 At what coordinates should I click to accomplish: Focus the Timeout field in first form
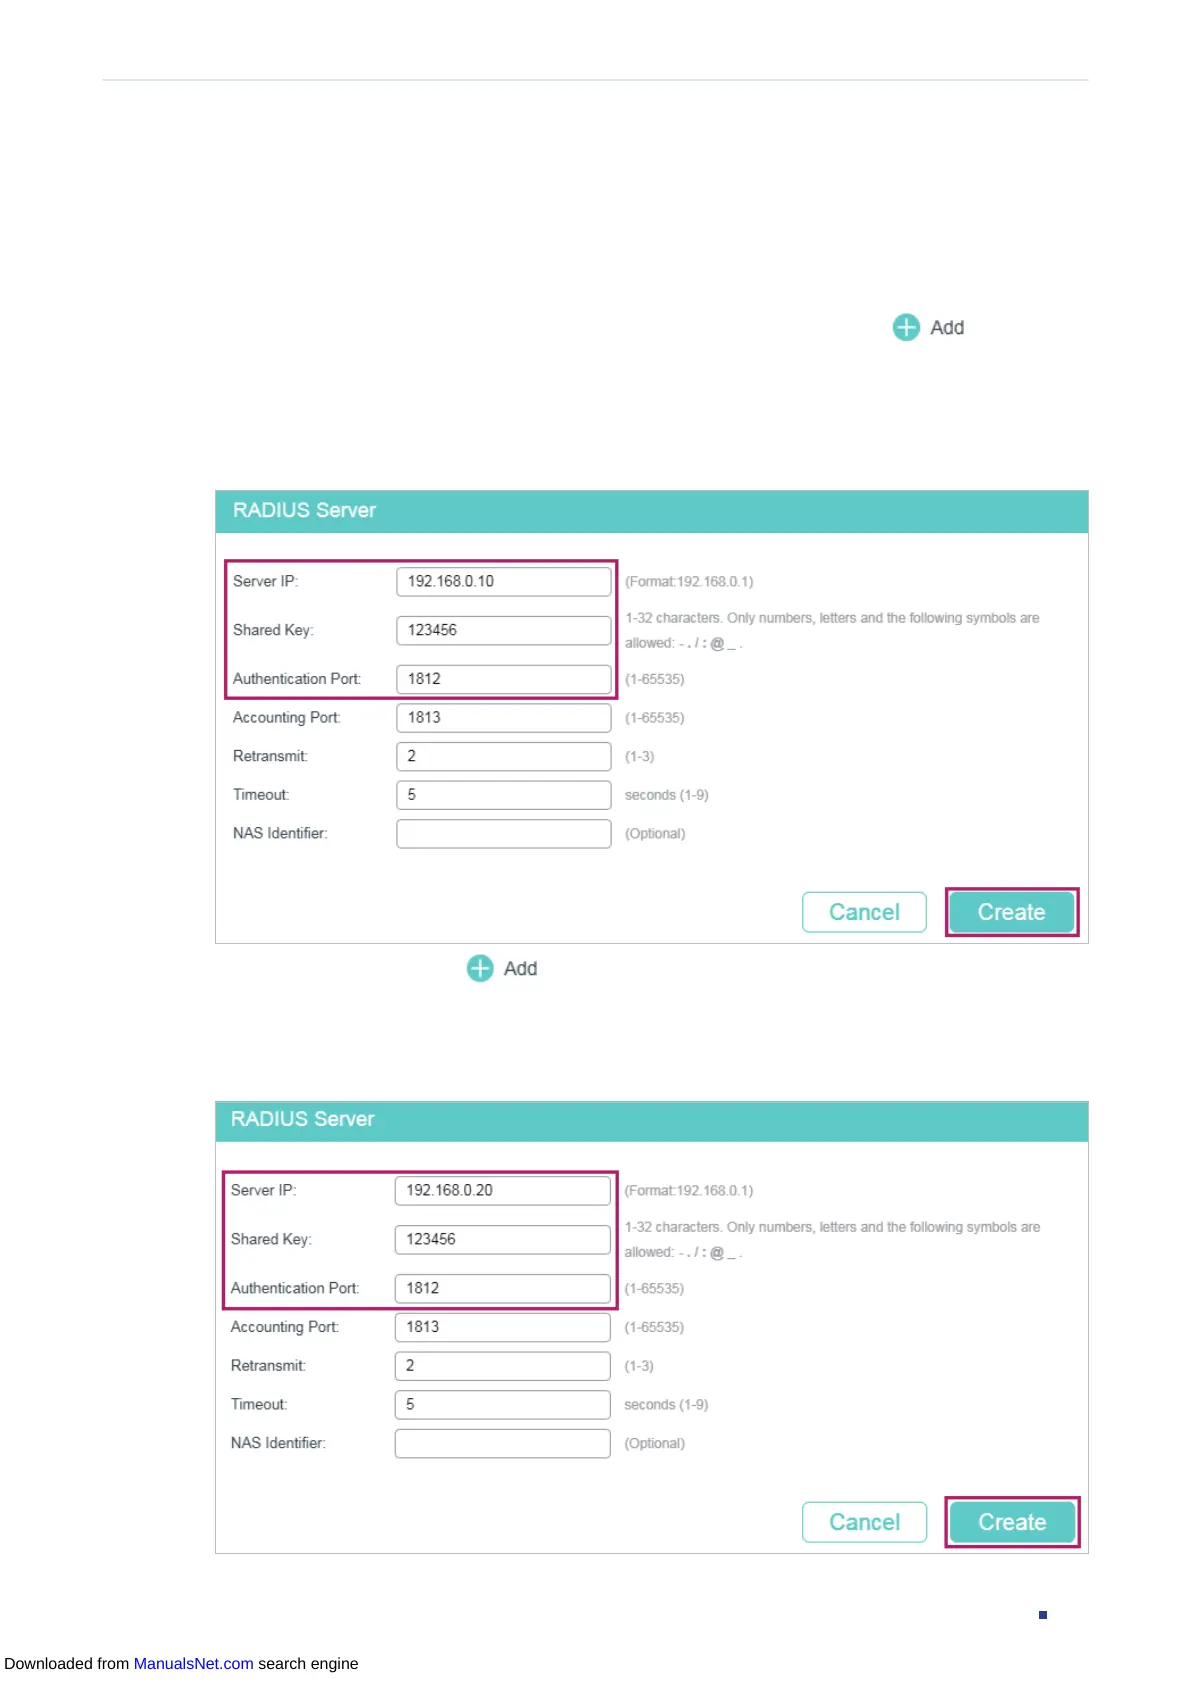click(x=503, y=795)
